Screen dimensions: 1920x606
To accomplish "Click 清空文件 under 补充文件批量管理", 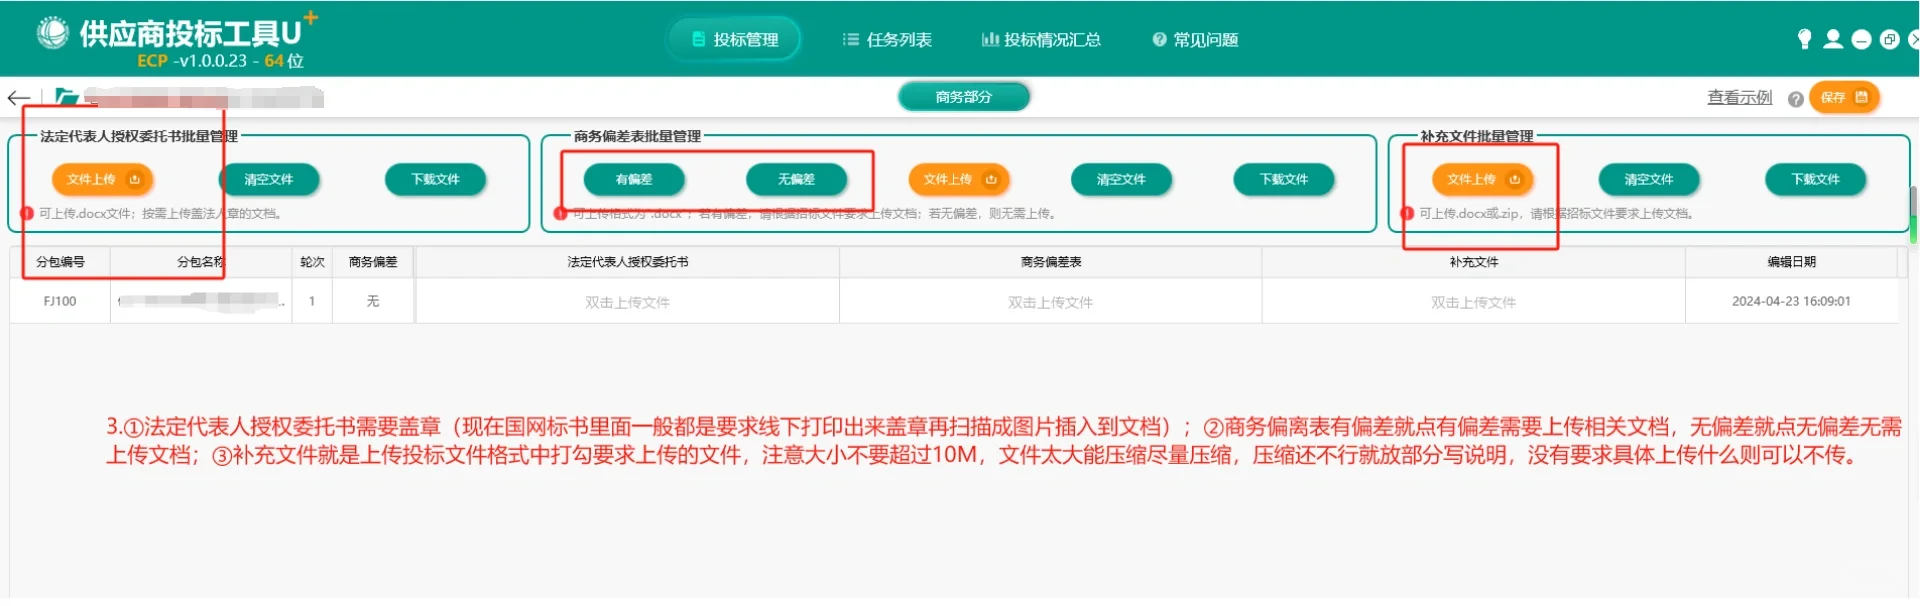I will coord(1649,180).
